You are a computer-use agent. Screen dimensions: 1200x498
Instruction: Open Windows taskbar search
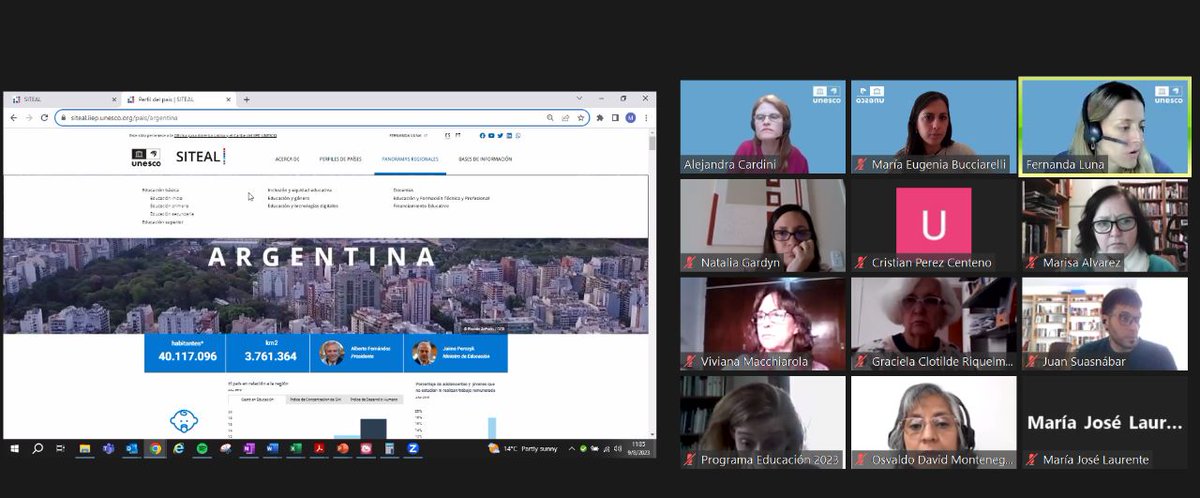click(x=38, y=449)
